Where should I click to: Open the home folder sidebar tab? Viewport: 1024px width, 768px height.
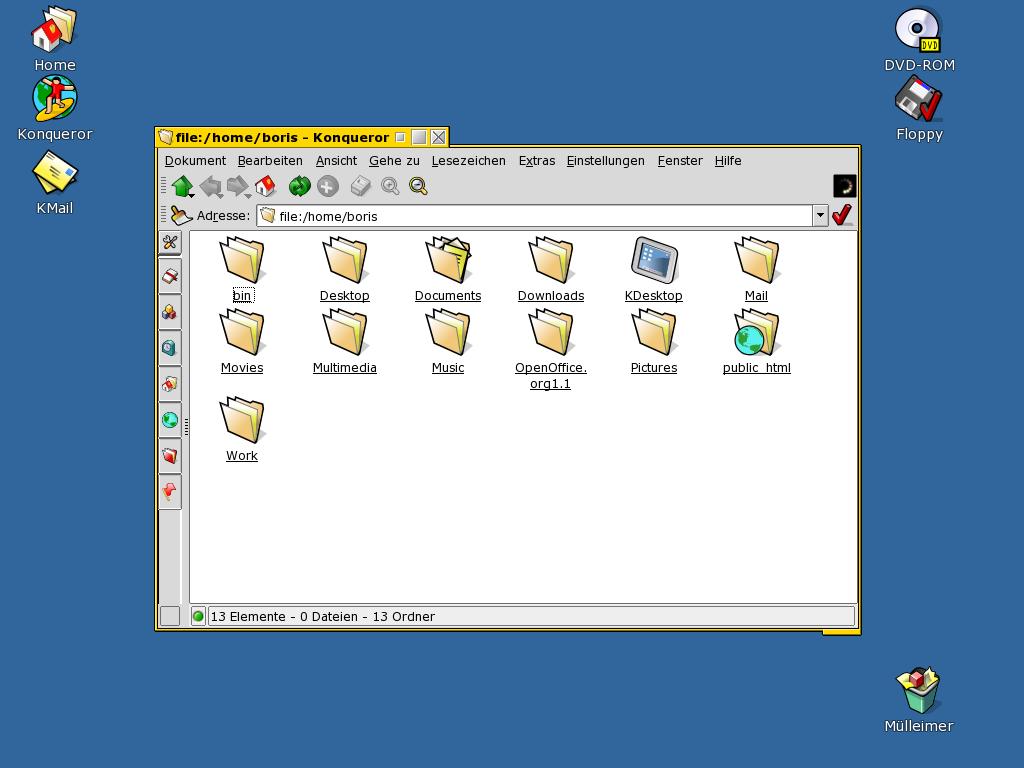click(x=170, y=383)
